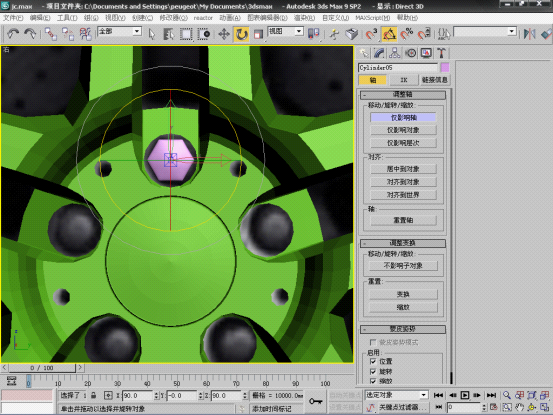Open the 文件 menu
The height and width of the screenshot is (415, 553).
click(13, 18)
